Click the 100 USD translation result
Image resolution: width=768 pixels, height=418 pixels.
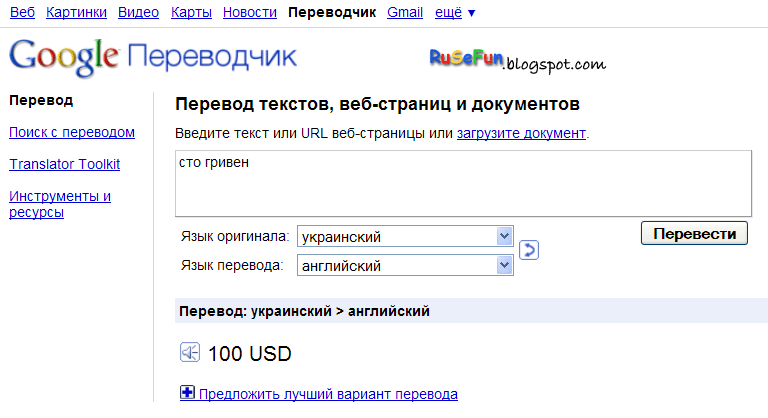coord(250,354)
